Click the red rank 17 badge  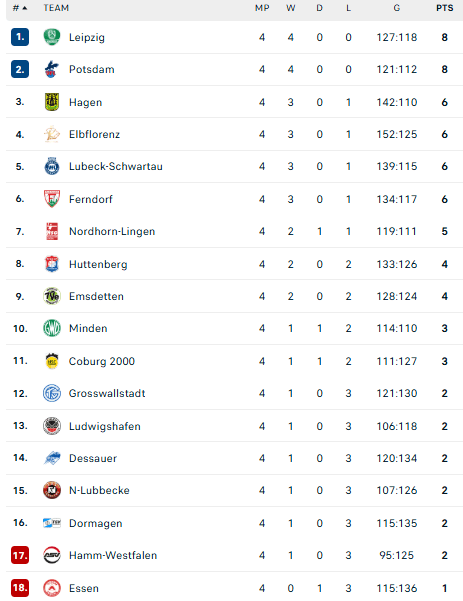click(20, 555)
